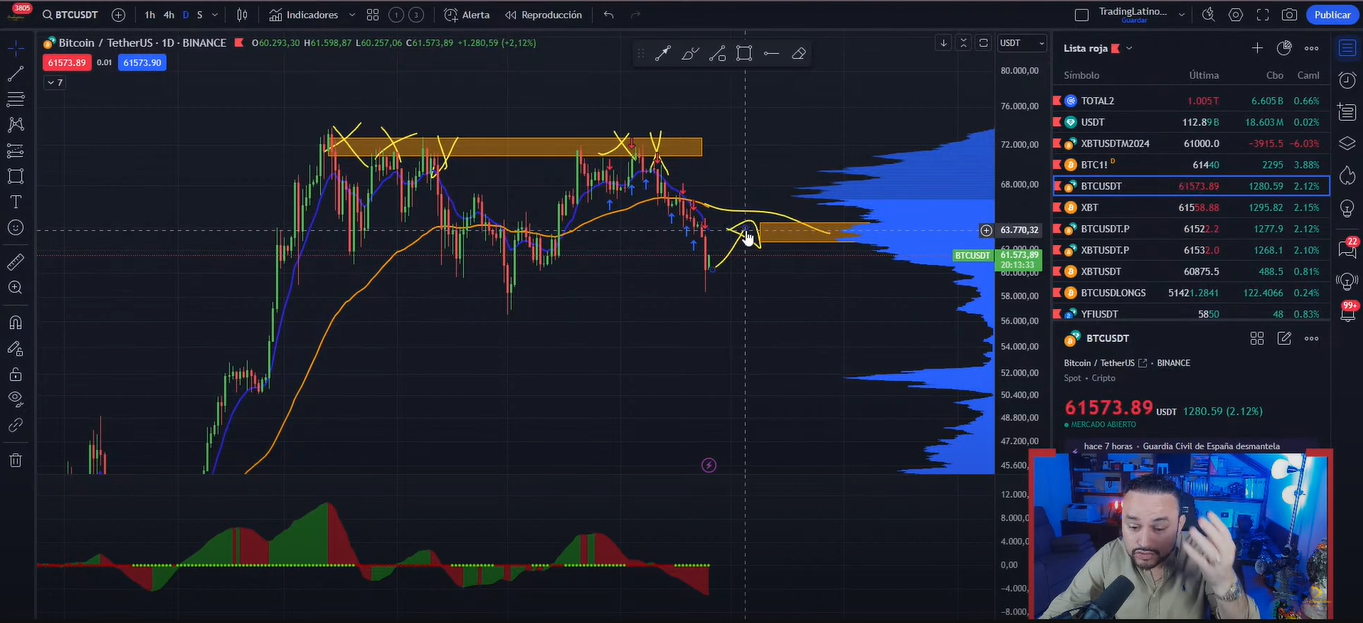Open symbol details more options menu
This screenshot has width=1363, height=623.
[1311, 339]
